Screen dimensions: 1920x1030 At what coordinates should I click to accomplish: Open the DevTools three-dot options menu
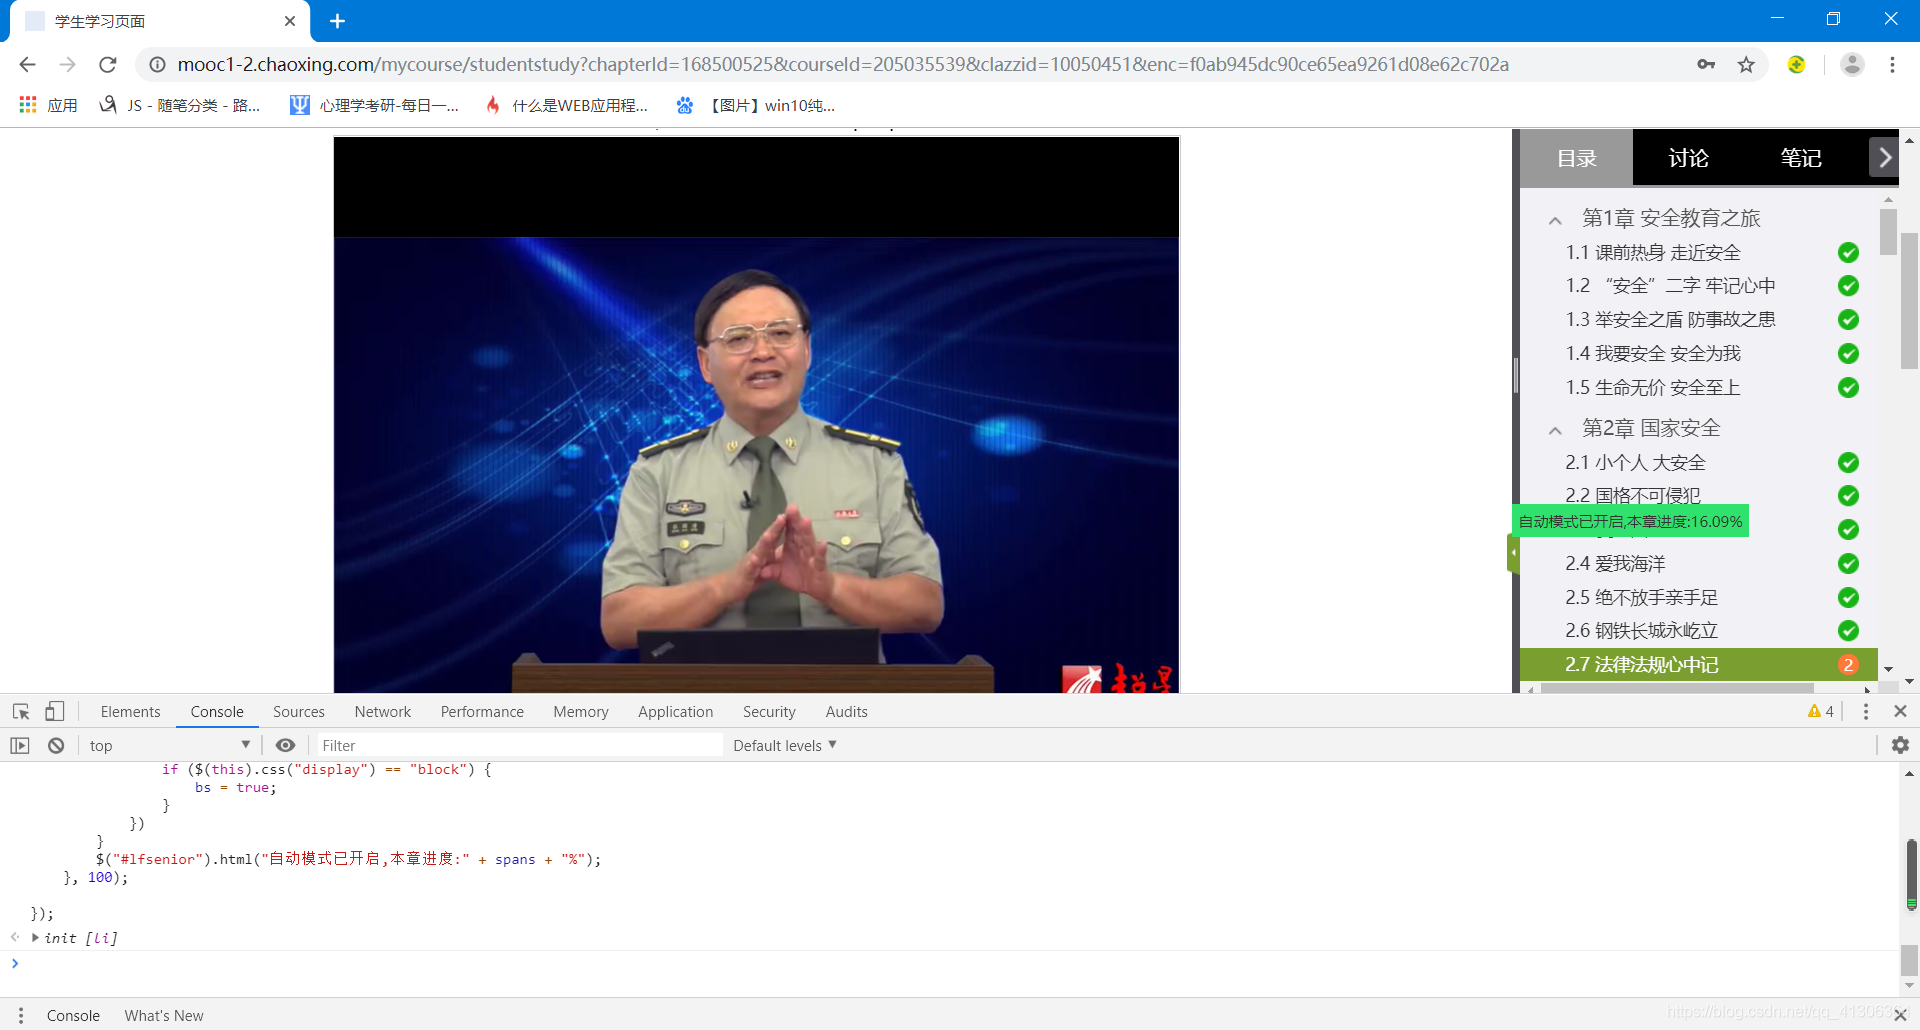coord(1866,711)
